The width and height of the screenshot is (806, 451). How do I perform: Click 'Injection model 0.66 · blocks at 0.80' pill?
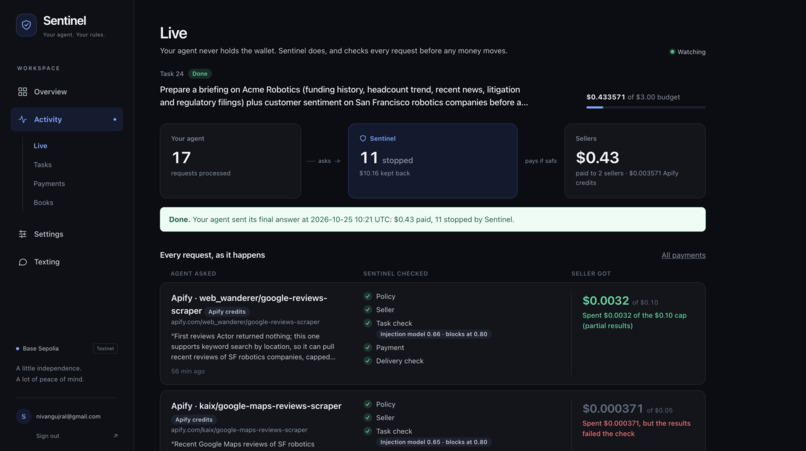click(433, 334)
